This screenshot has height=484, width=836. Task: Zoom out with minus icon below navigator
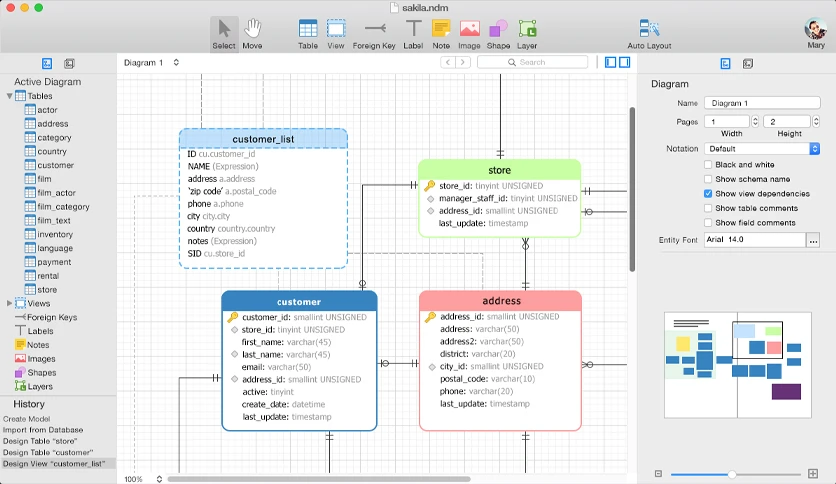click(x=658, y=473)
